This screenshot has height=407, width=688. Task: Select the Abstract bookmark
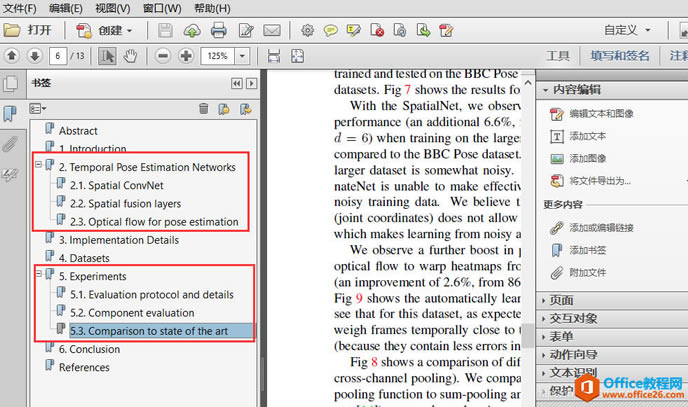(78, 131)
